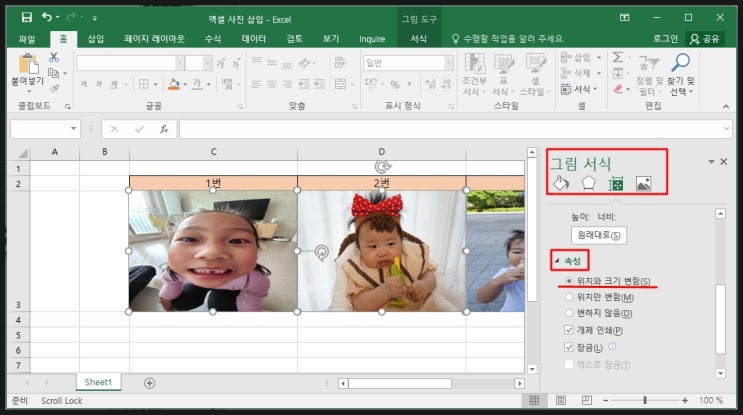The height and width of the screenshot is (415, 743).
Task: Select the Size & Properties icon
Action: pos(617,184)
